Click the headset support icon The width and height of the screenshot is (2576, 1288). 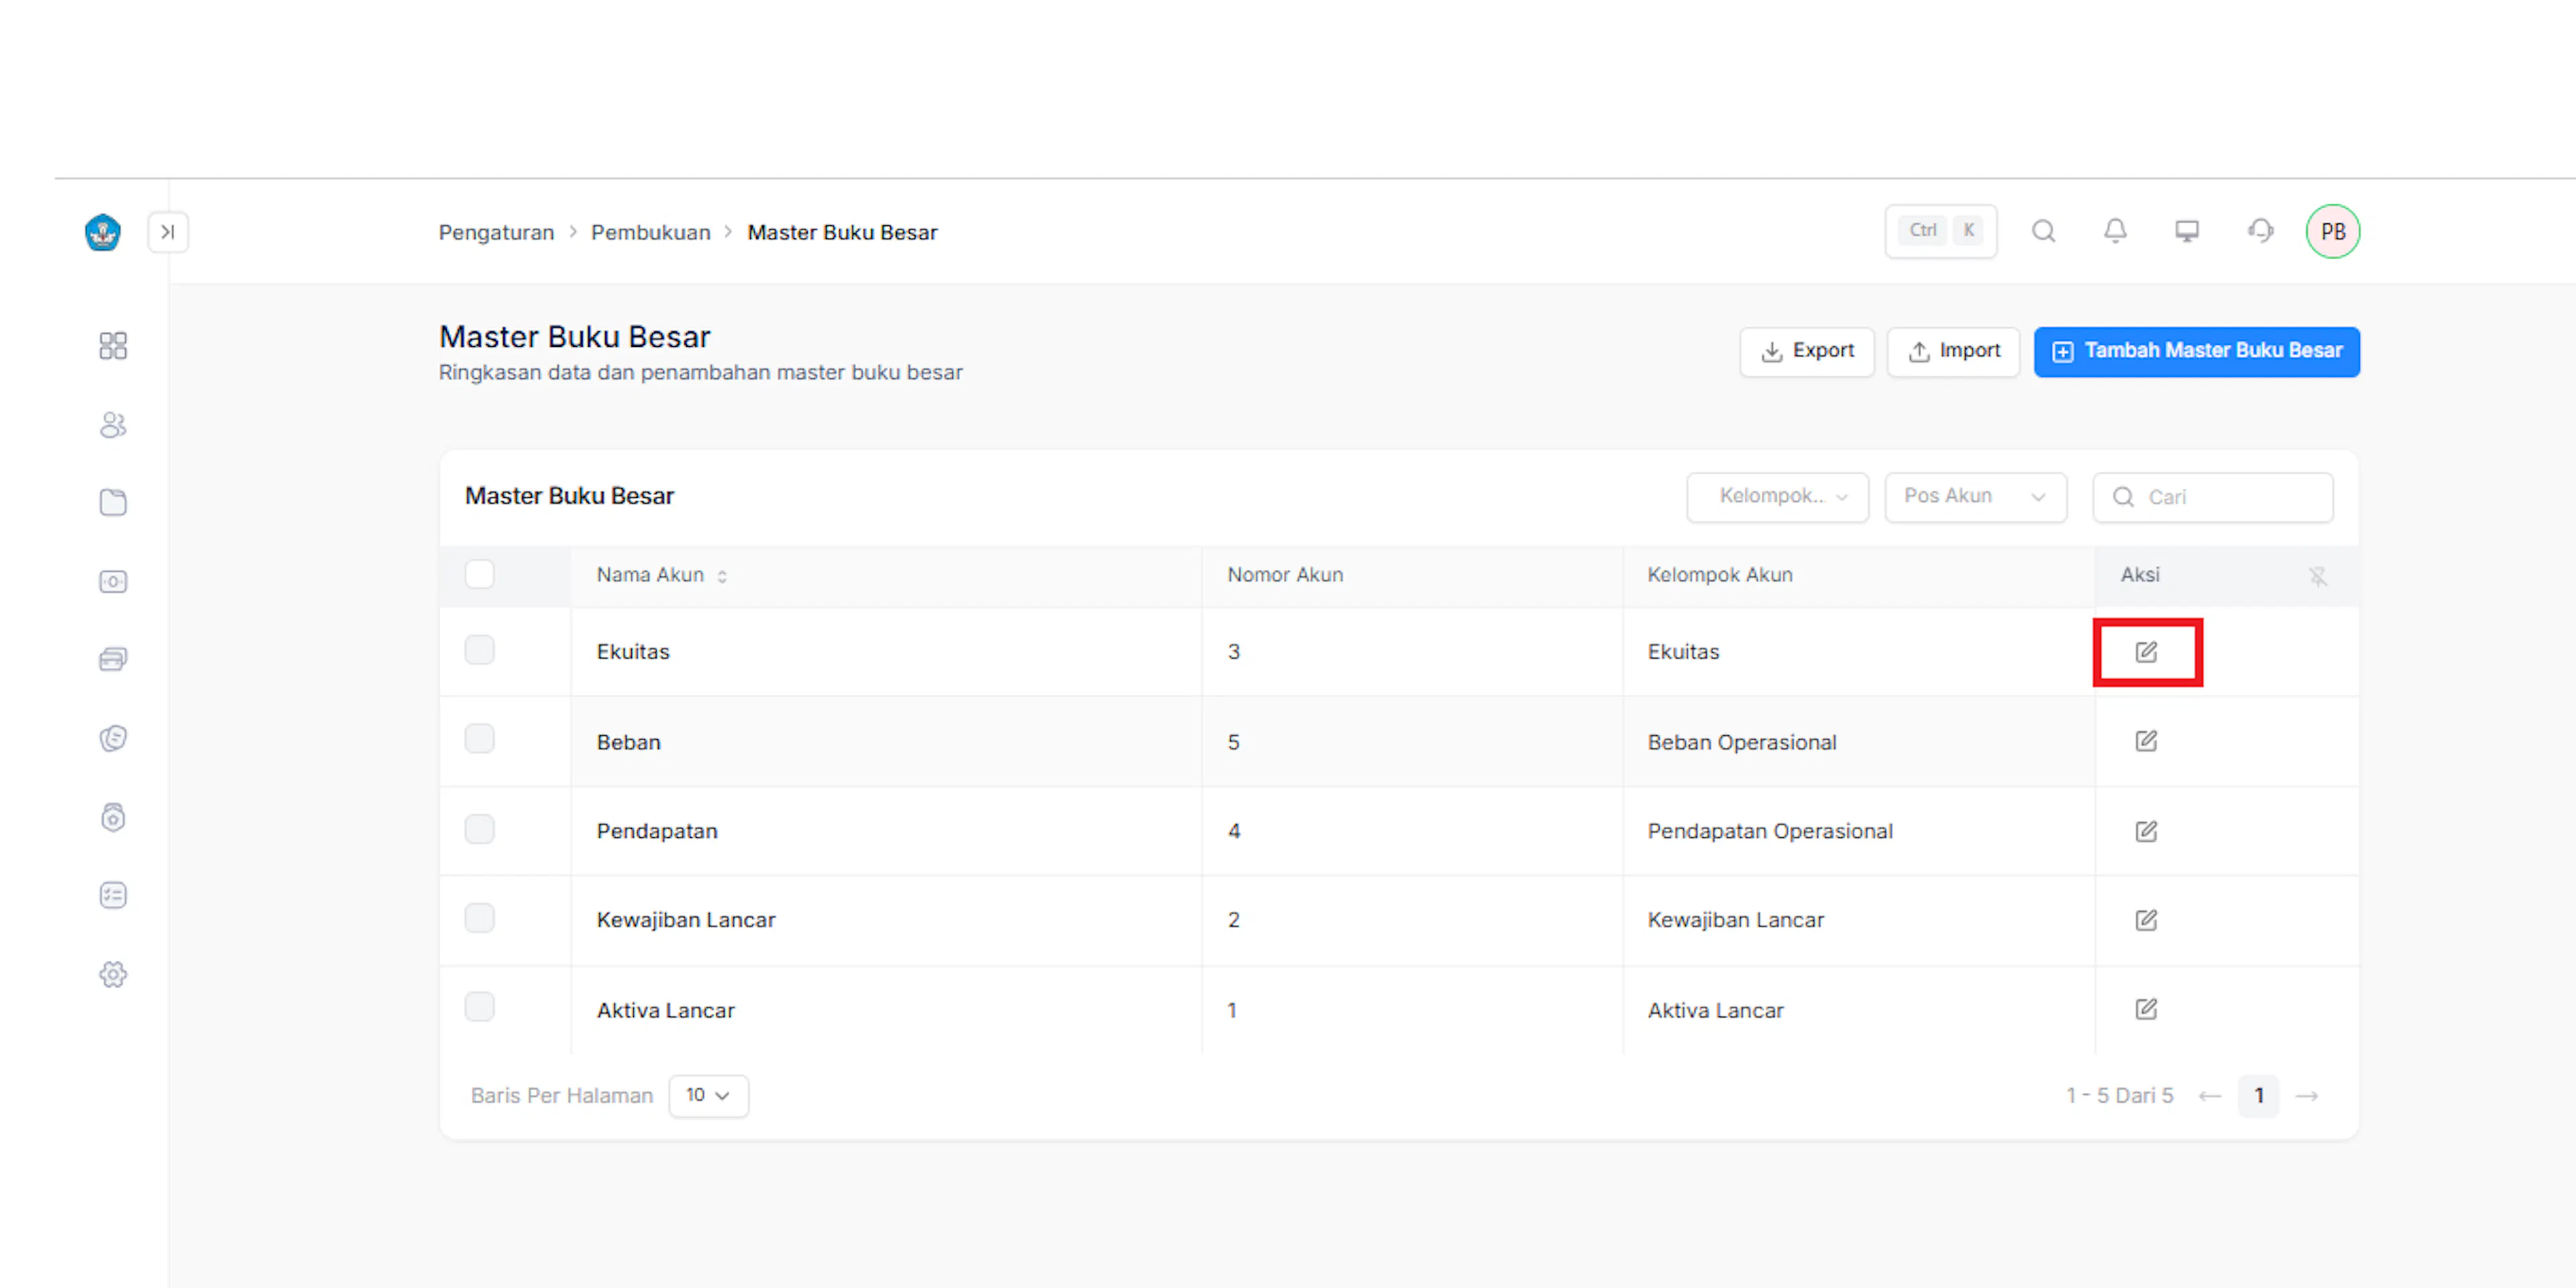click(x=2260, y=231)
